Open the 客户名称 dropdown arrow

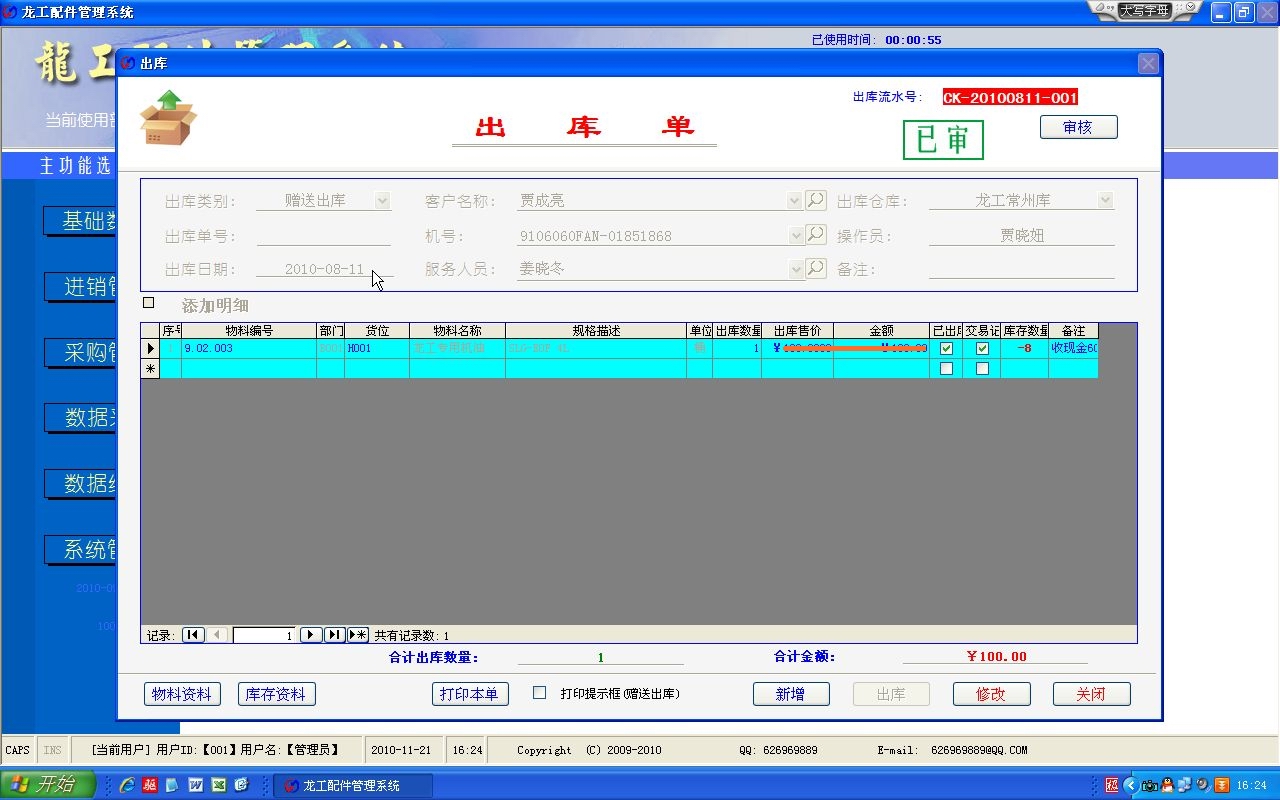[795, 201]
